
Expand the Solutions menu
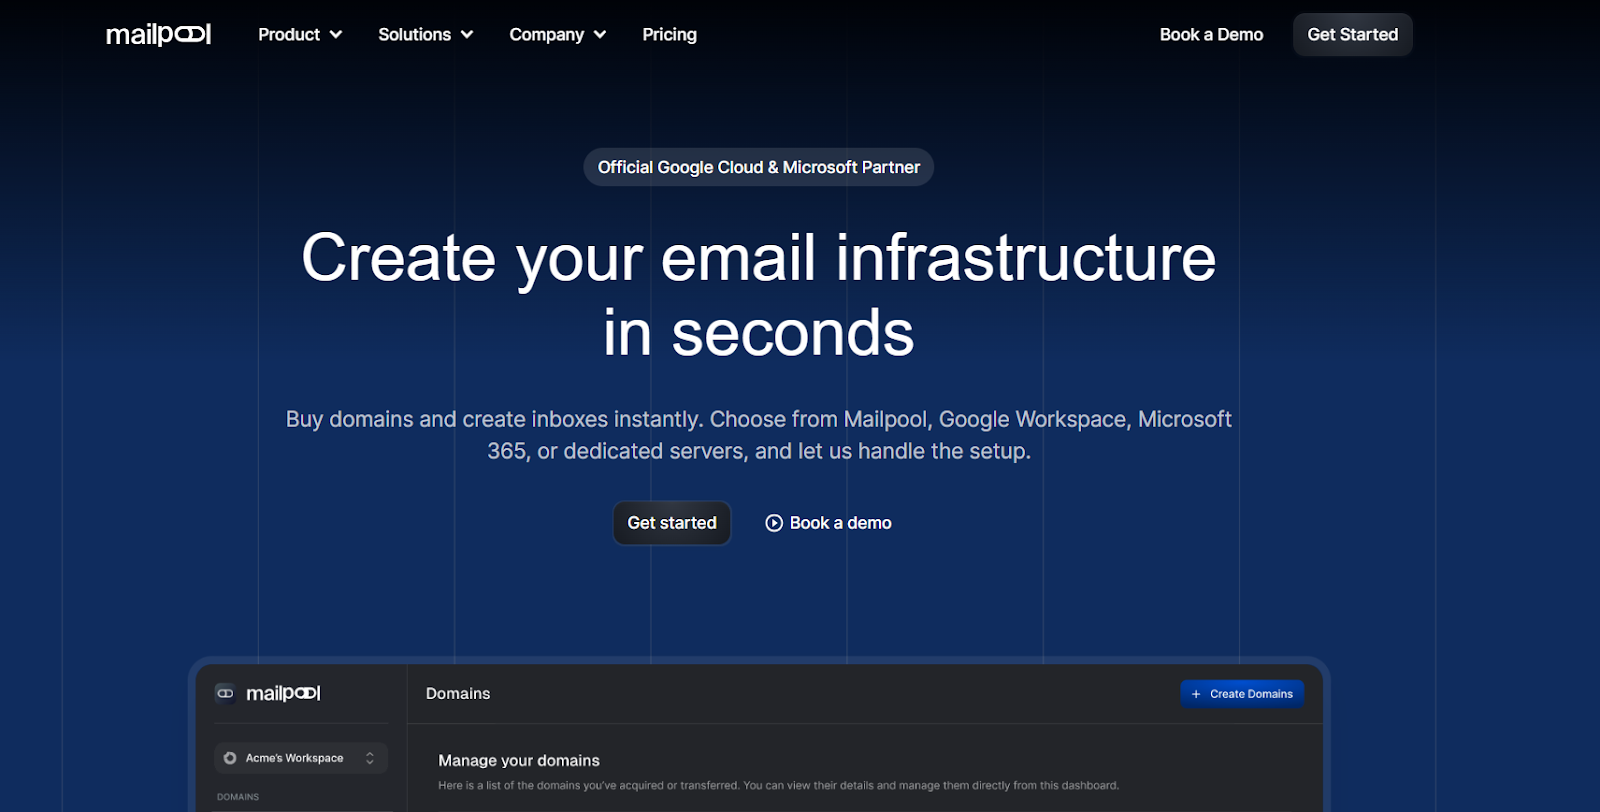pyautogui.click(x=425, y=34)
